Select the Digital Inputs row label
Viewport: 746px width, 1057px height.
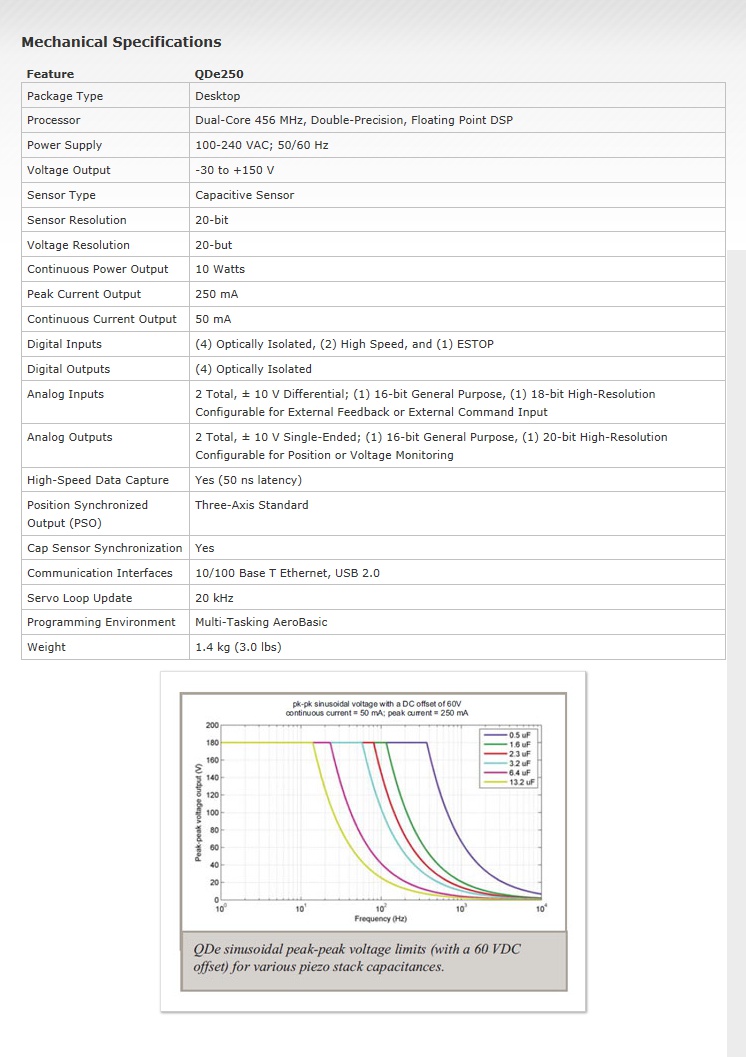coord(64,344)
